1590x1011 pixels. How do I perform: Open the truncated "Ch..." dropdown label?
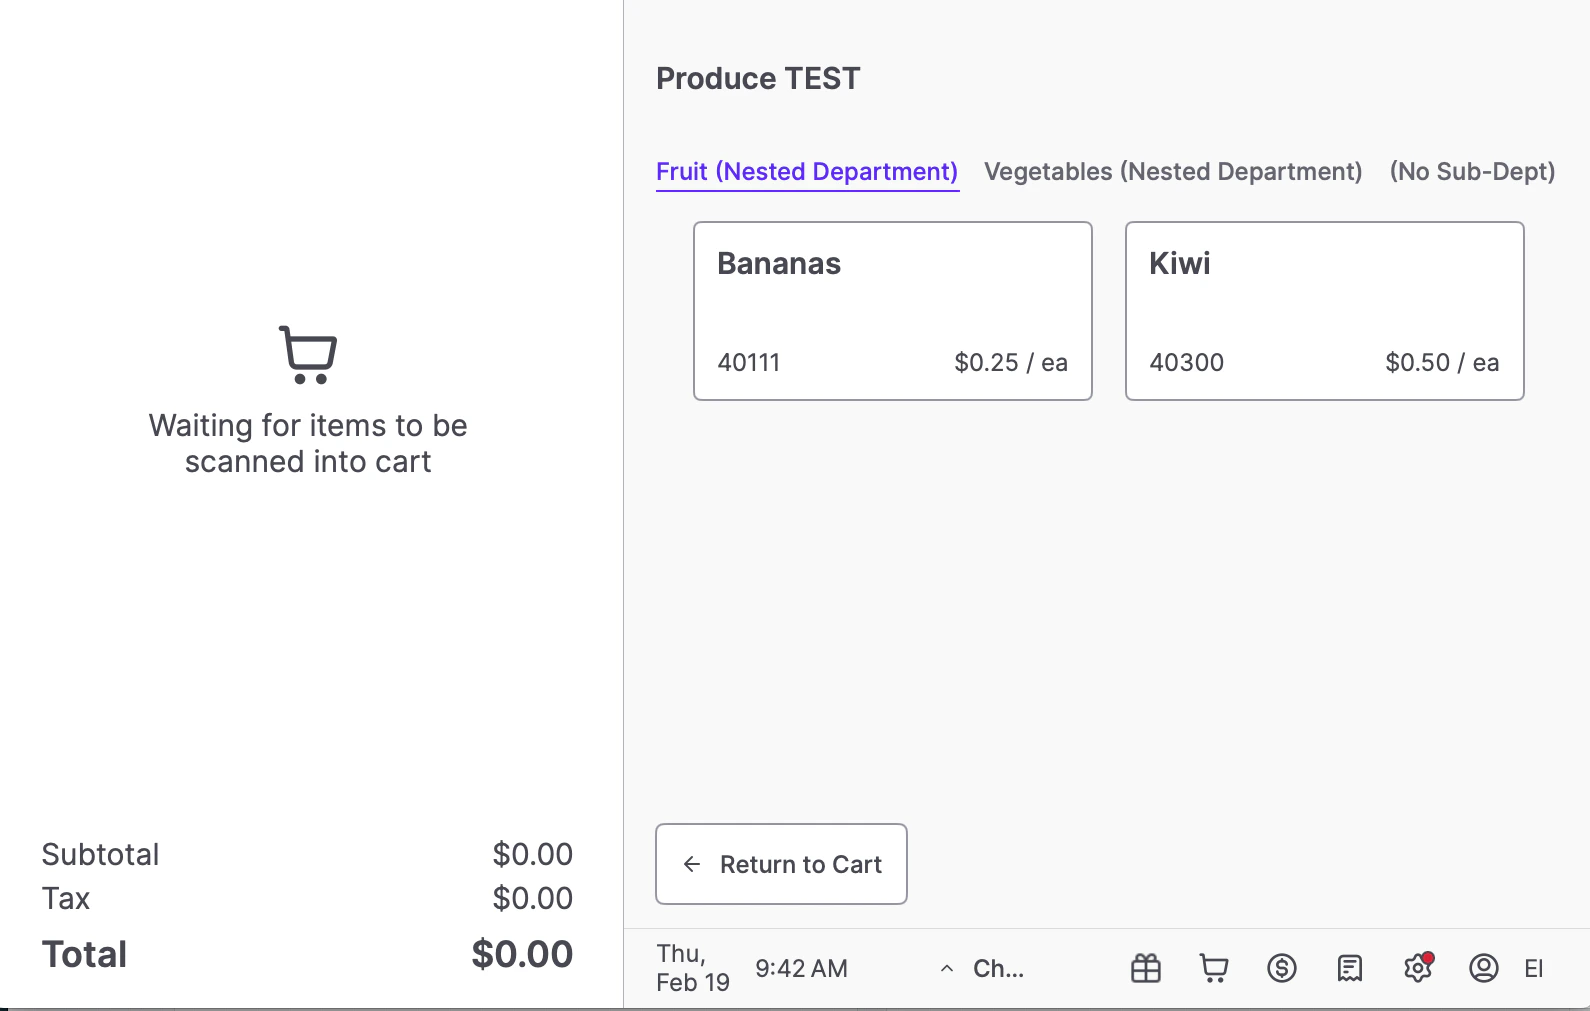click(x=998, y=968)
